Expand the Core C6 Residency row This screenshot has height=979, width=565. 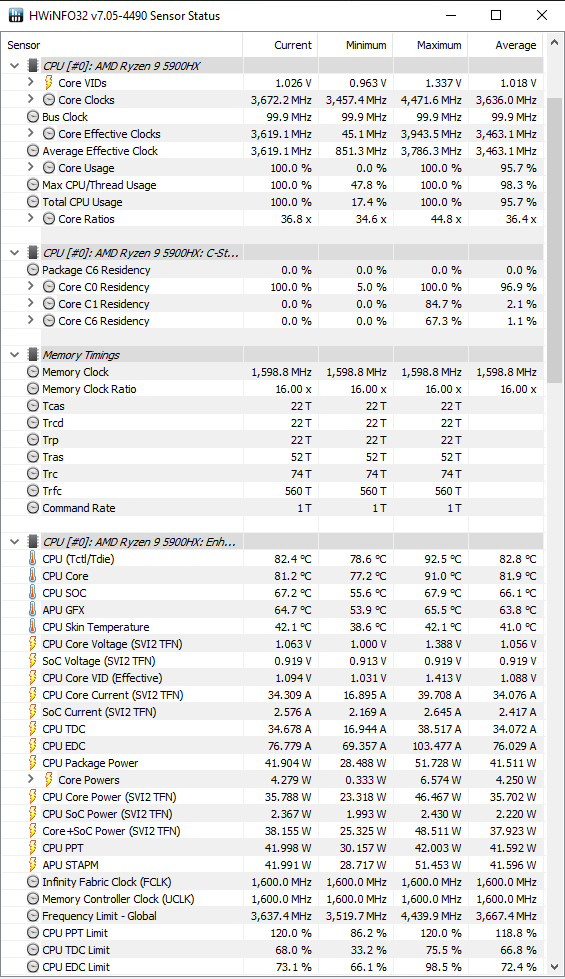31,320
